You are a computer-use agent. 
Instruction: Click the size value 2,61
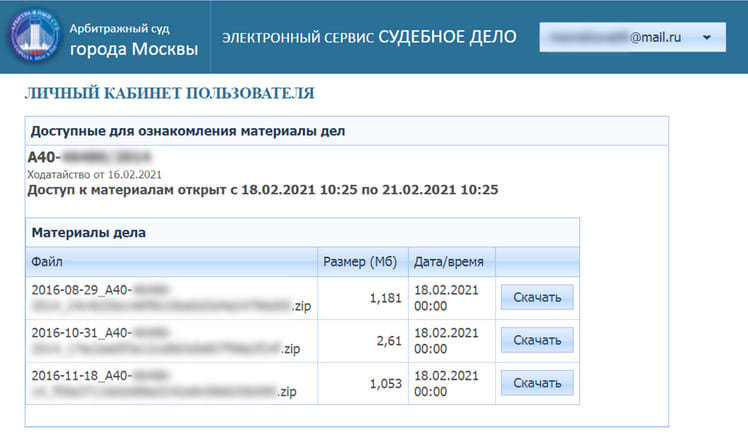[389, 341]
